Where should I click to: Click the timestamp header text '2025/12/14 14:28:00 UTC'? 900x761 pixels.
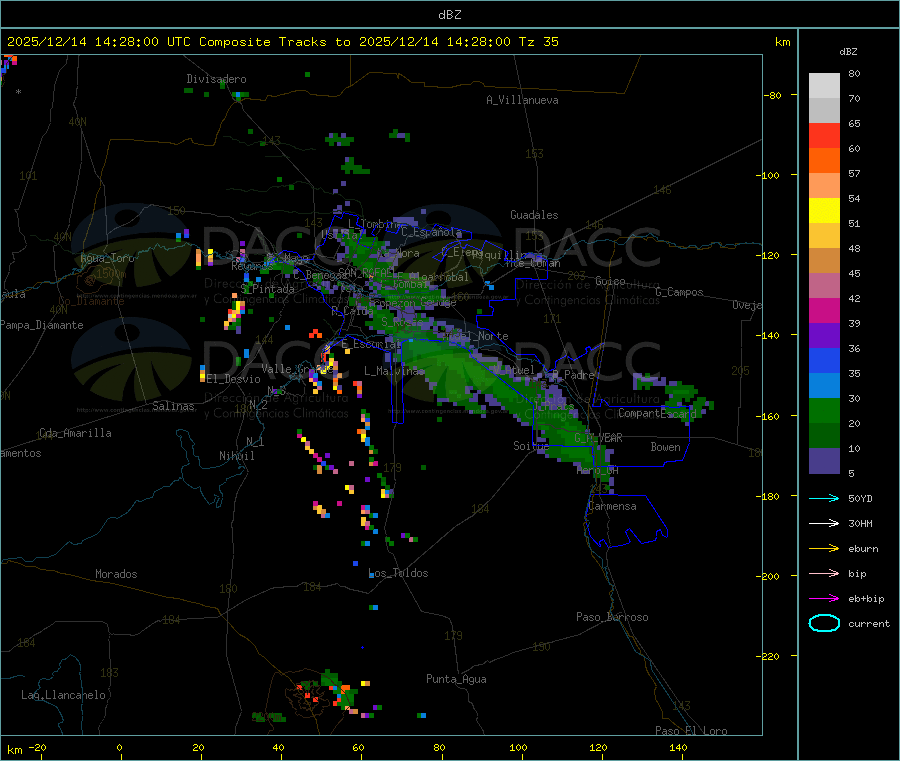pyautogui.click(x=99, y=42)
